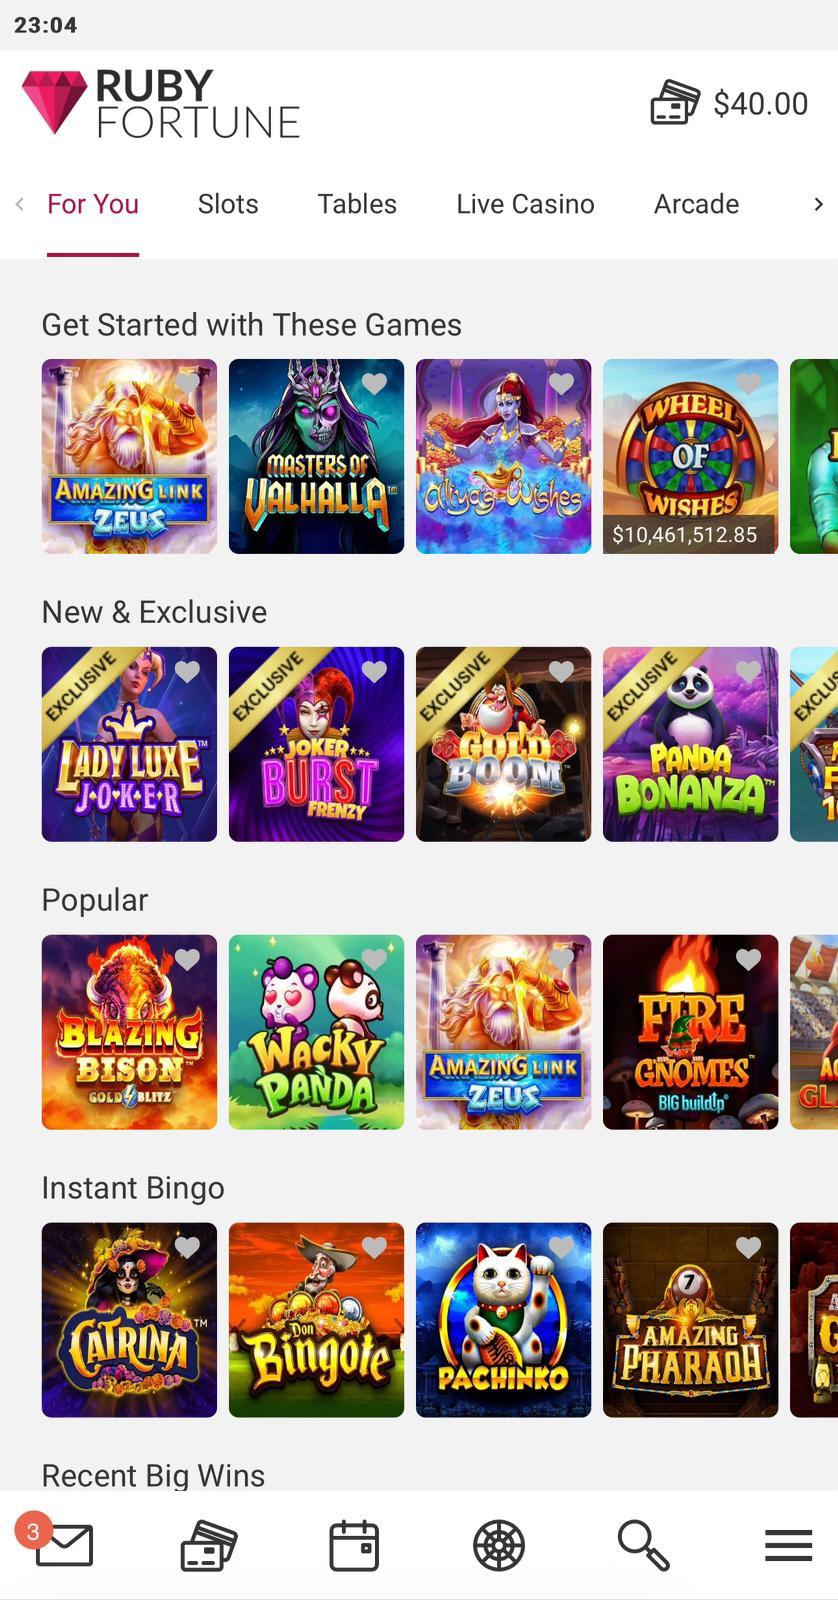This screenshot has width=838, height=1600.
Task: Open the banking cards icon in bottom bar
Action: pos(208,1546)
